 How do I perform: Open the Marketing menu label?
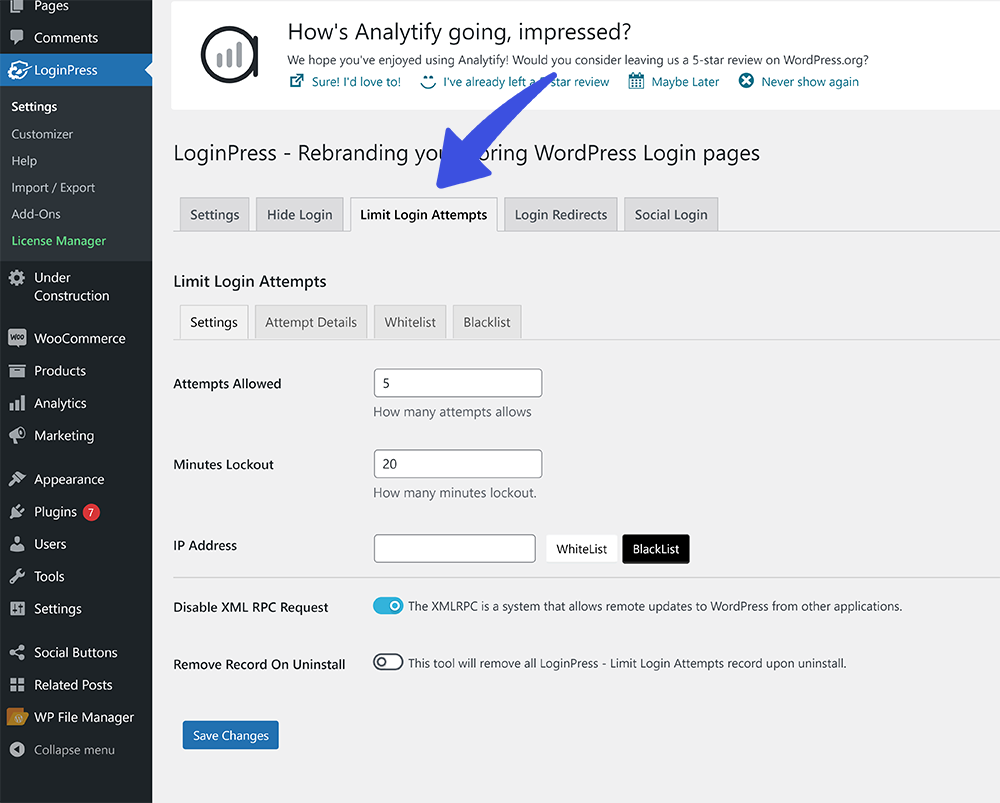coord(64,435)
